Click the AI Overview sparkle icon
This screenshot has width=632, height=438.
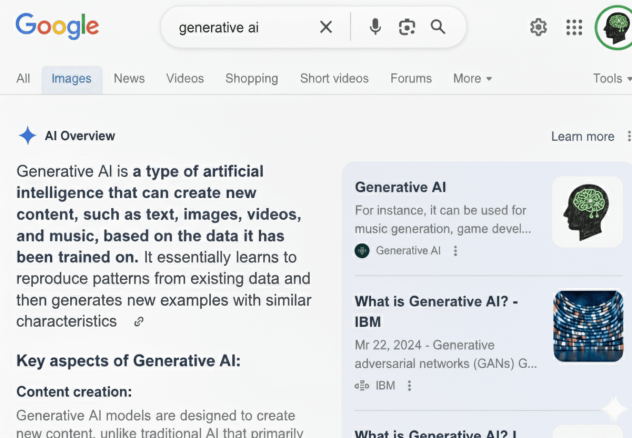[27, 135]
